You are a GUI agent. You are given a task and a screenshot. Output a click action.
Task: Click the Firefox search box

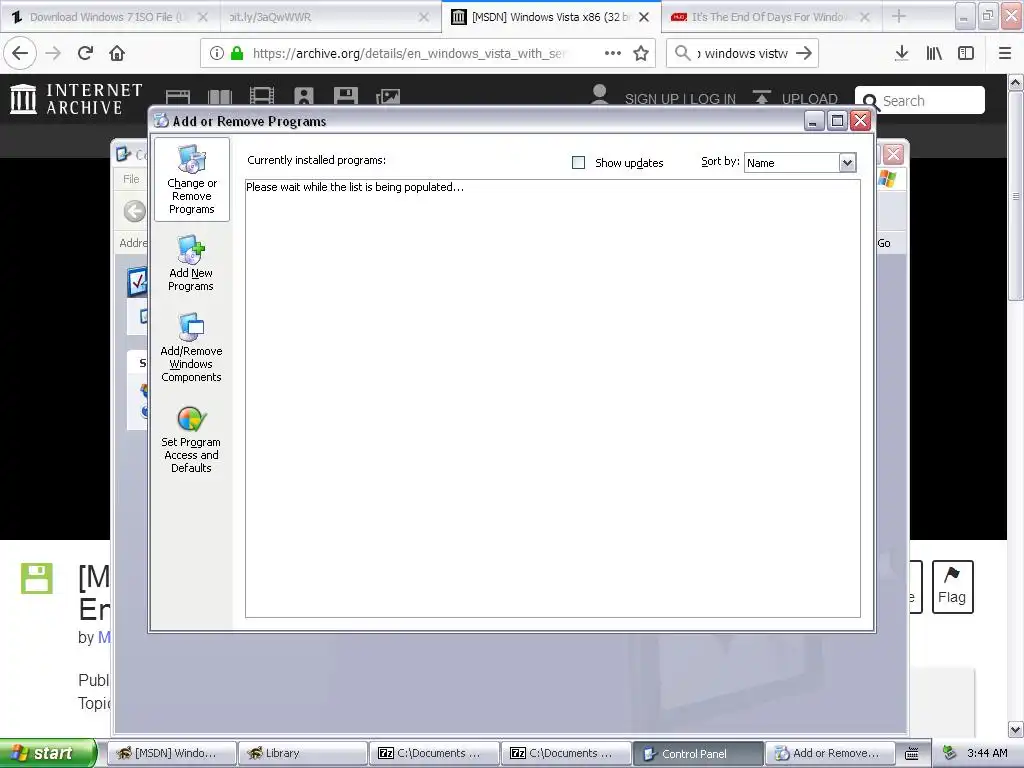point(743,54)
